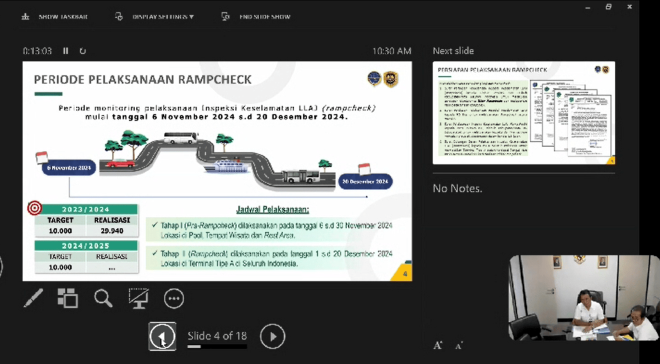Advance to the next slide
The height and width of the screenshot is (364, 660).
point(272,336)
